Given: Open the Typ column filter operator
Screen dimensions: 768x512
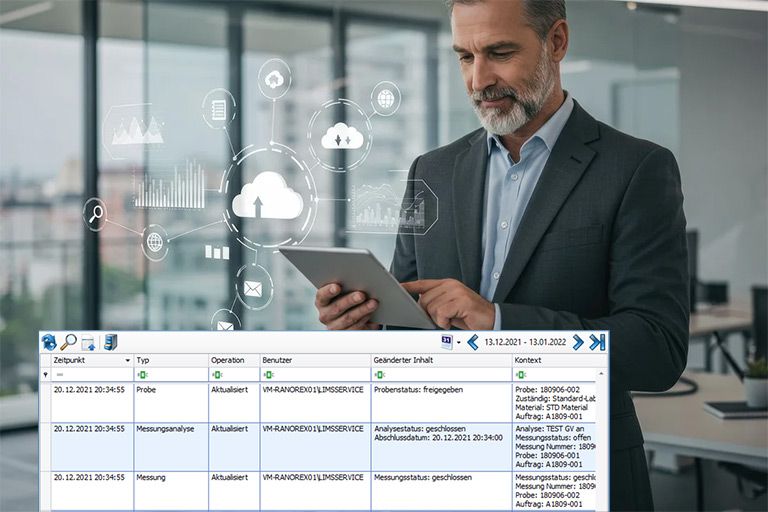Looking at the screenshot, I should pyautogui.click(x=142, y=375).
